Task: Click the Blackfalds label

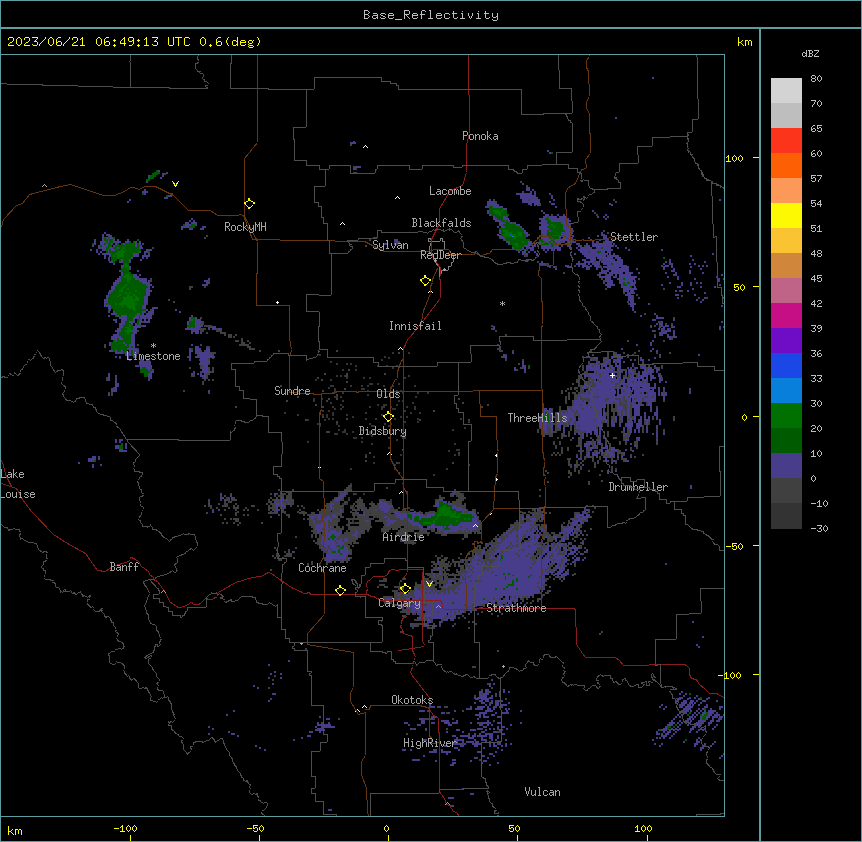Action: (x=441, y=223)
